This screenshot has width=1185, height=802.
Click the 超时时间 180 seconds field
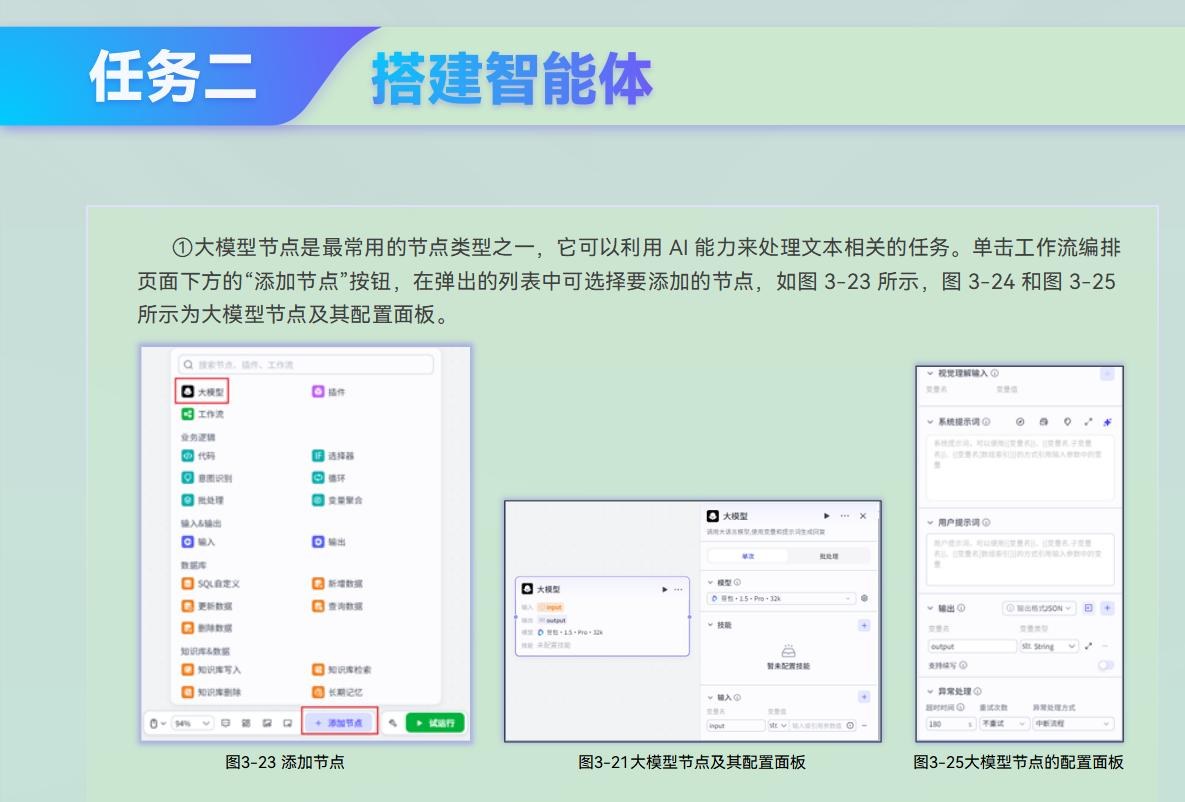(951, 723)
